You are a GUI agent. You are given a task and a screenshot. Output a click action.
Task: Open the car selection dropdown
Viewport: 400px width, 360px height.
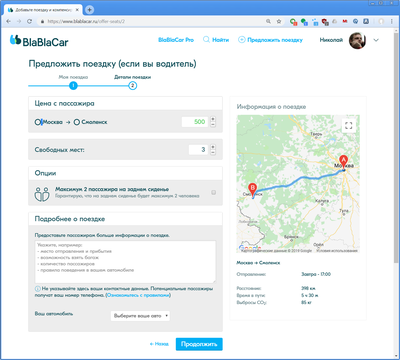[140, 316]
